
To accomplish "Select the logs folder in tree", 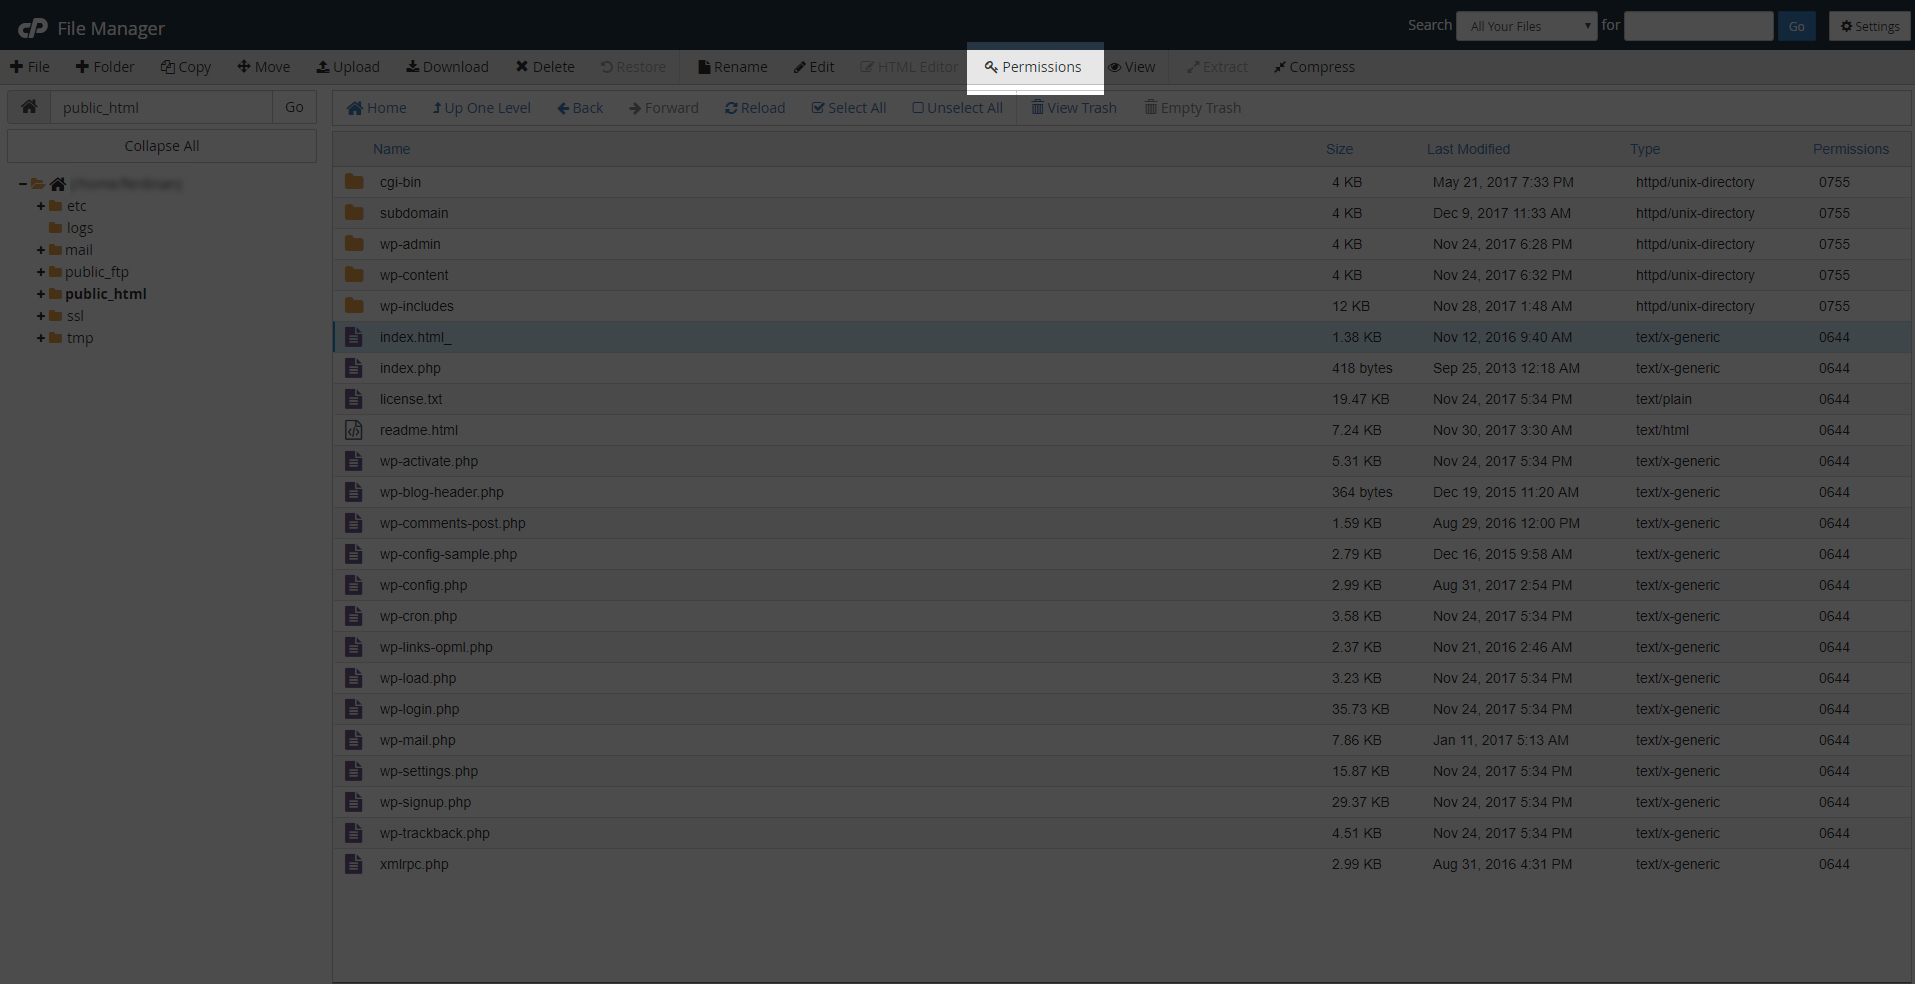I will (x=79, y=228).
